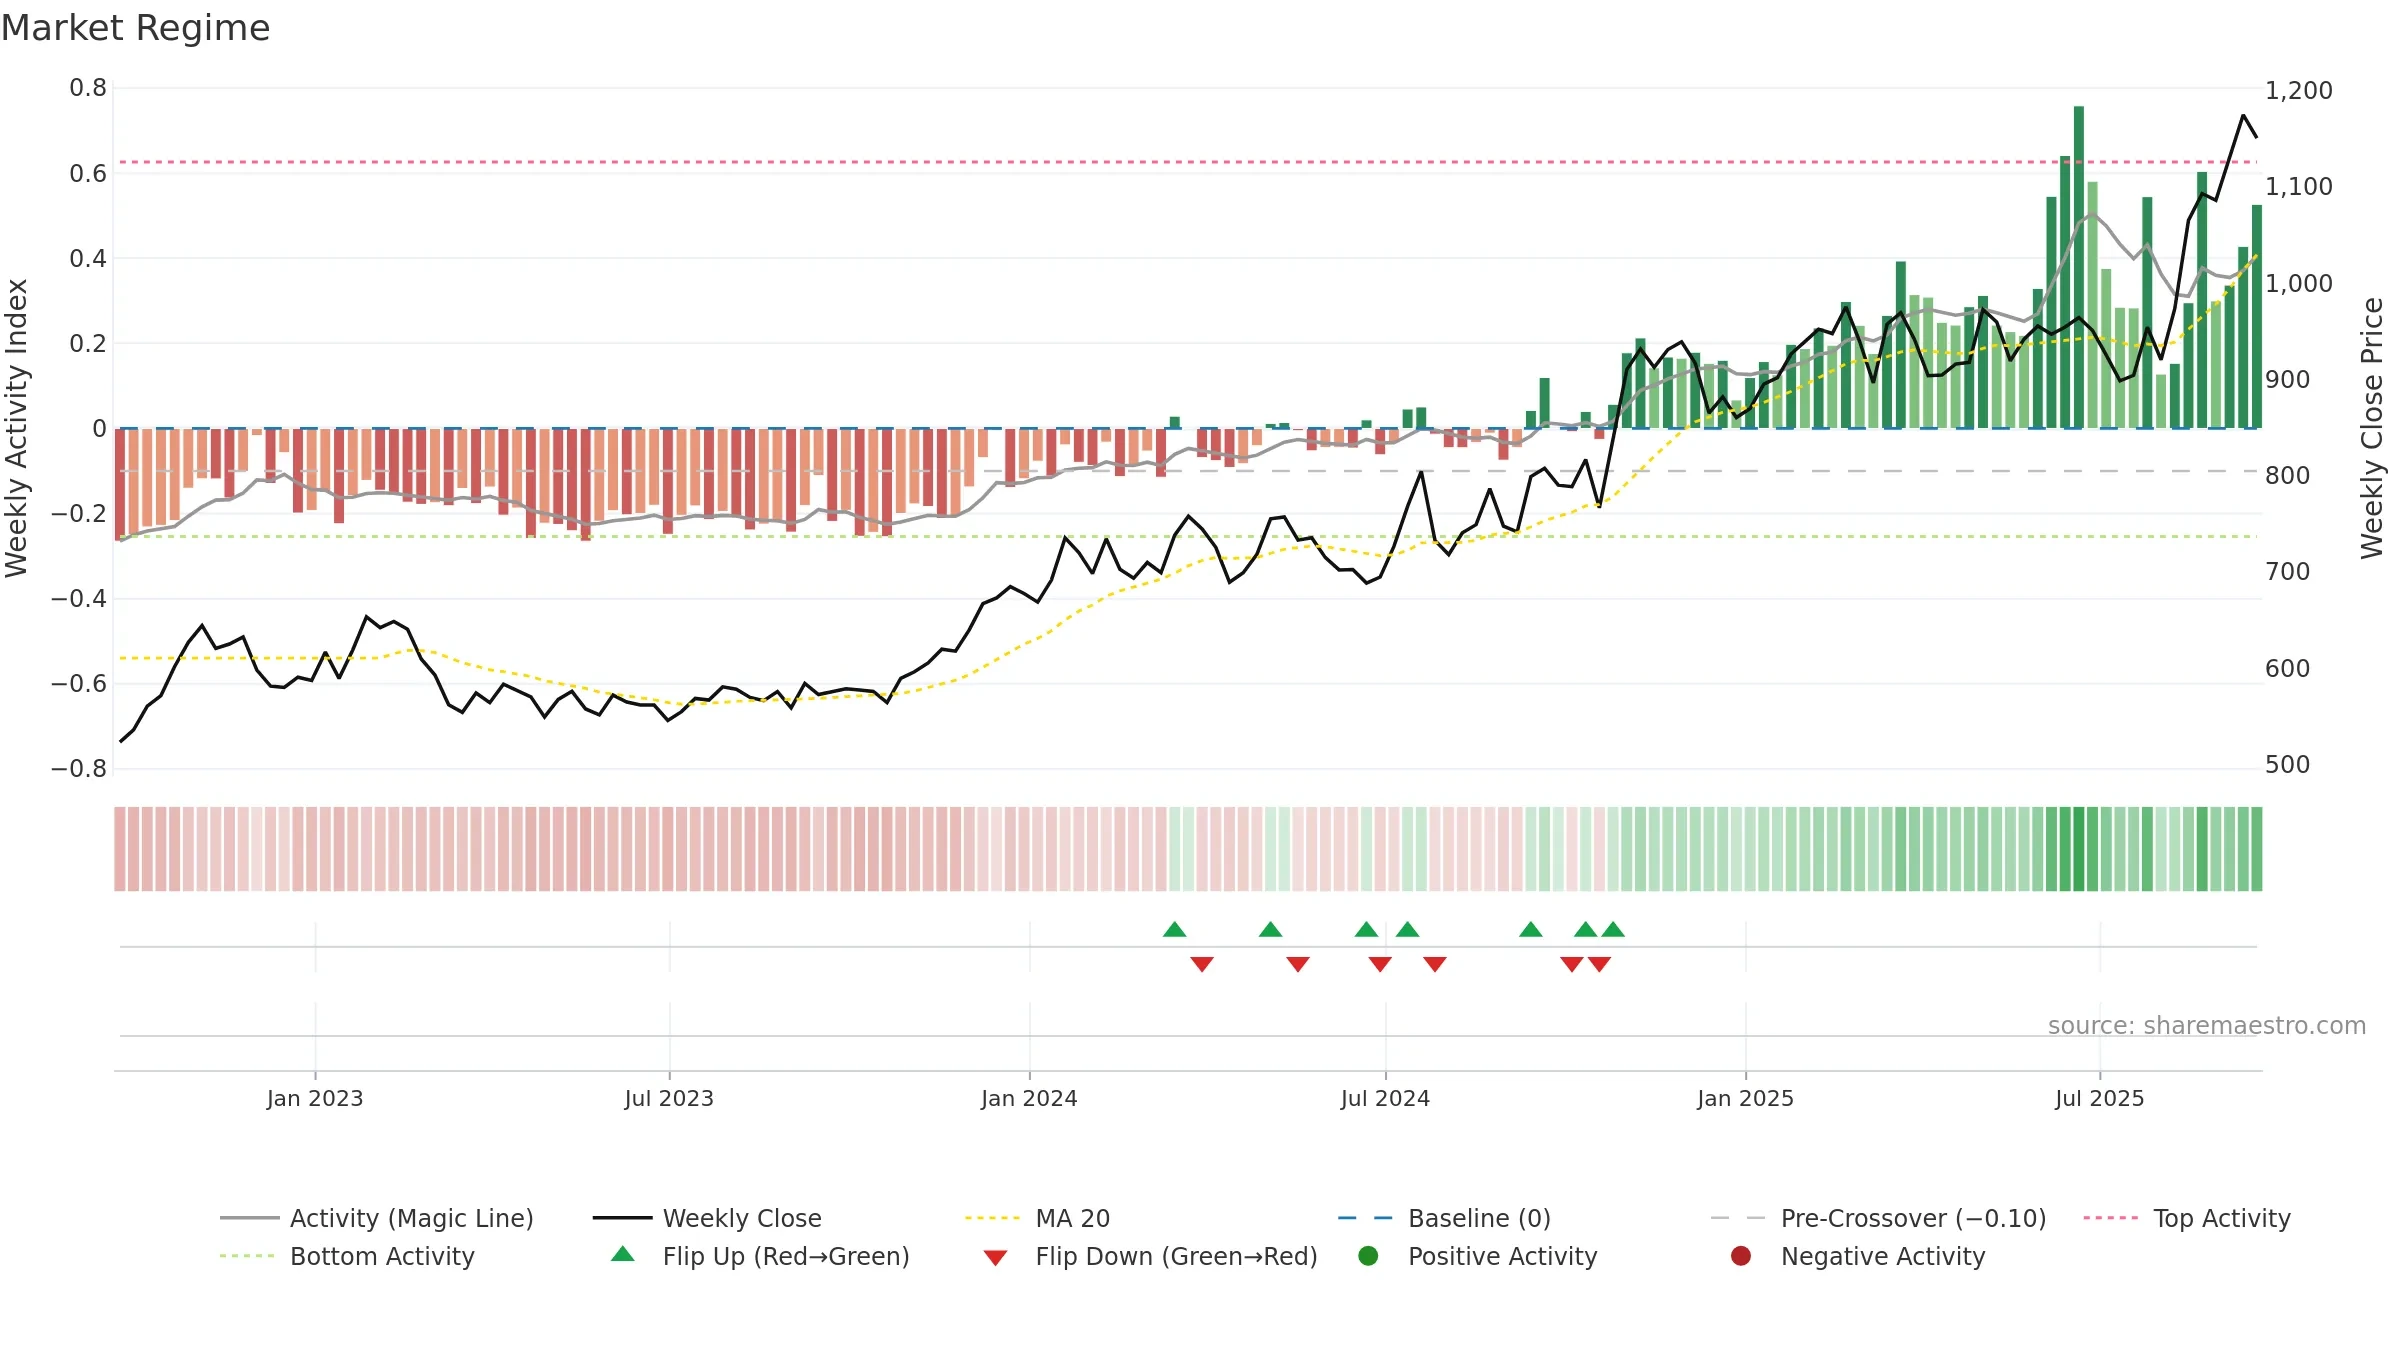Toggle the Flip Up (Red→Green) legend entry
2400x1350 pixels.
(760, 1256)
